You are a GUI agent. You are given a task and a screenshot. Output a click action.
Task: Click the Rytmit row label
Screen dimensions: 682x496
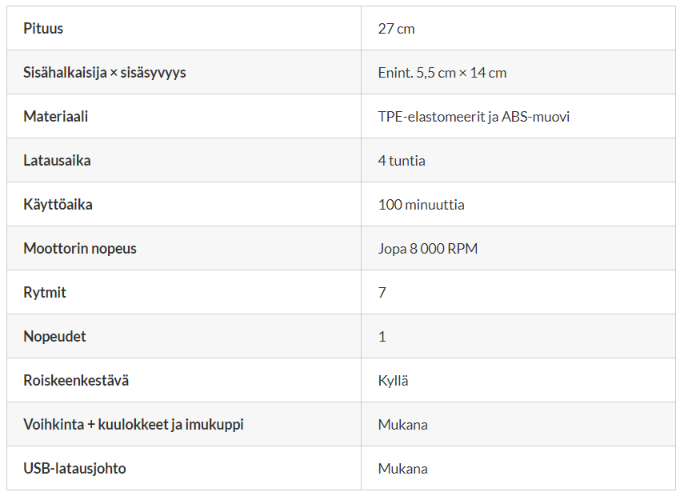coord(45,293)
